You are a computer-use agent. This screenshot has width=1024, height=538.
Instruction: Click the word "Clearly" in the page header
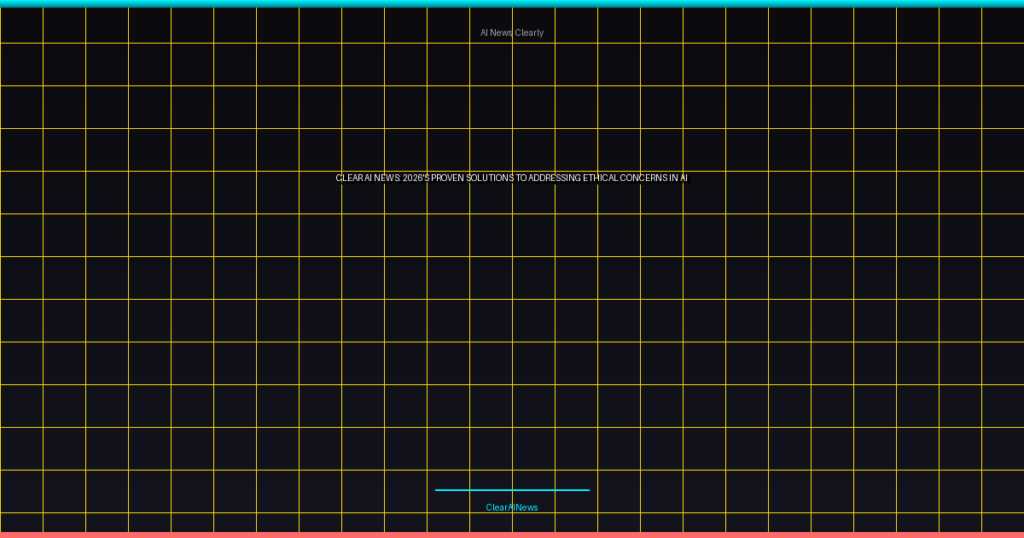(x=530, y=33)
